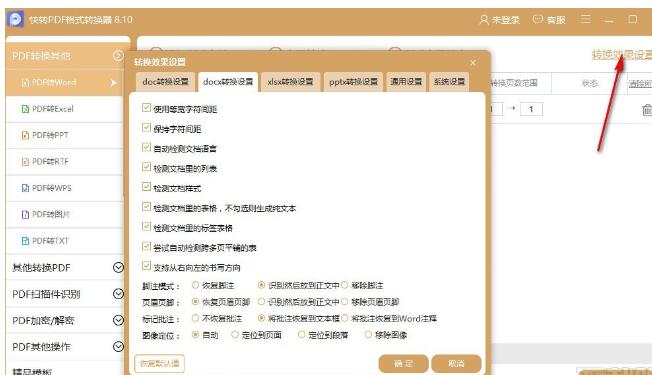The image size is (652, 375).
Task: Click the 恢复默认值 button
Action: (x=159, y=364)
